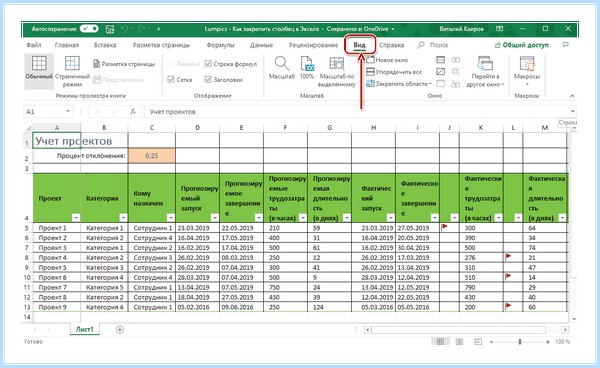This screenshot has width=600, height=368.
Task: Click the zoom in plus button
Action: pyautogui.click(x=548, y=342)
